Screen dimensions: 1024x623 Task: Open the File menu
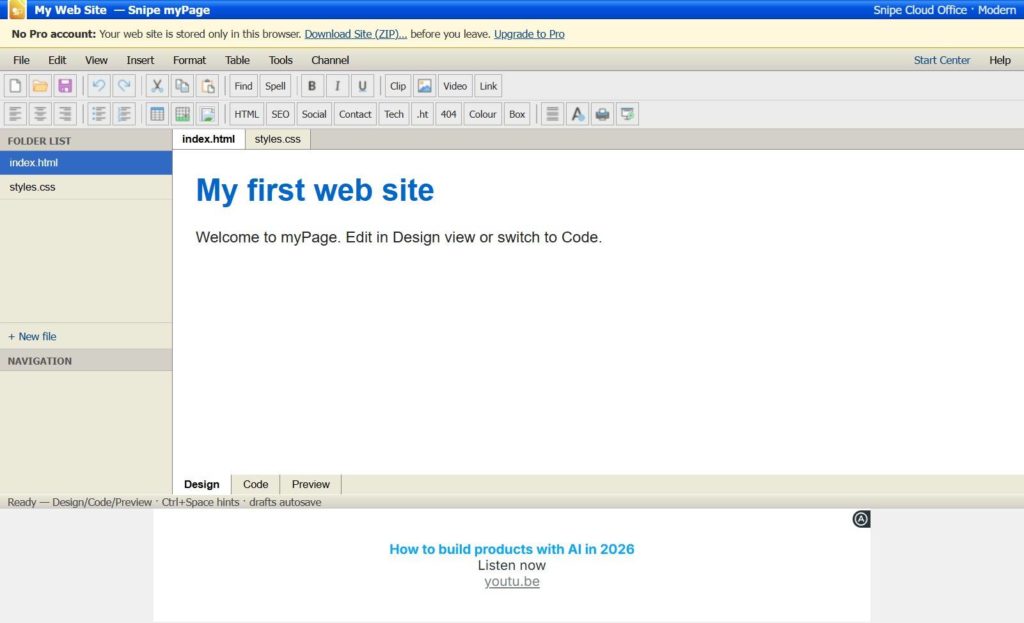[22, 60]
